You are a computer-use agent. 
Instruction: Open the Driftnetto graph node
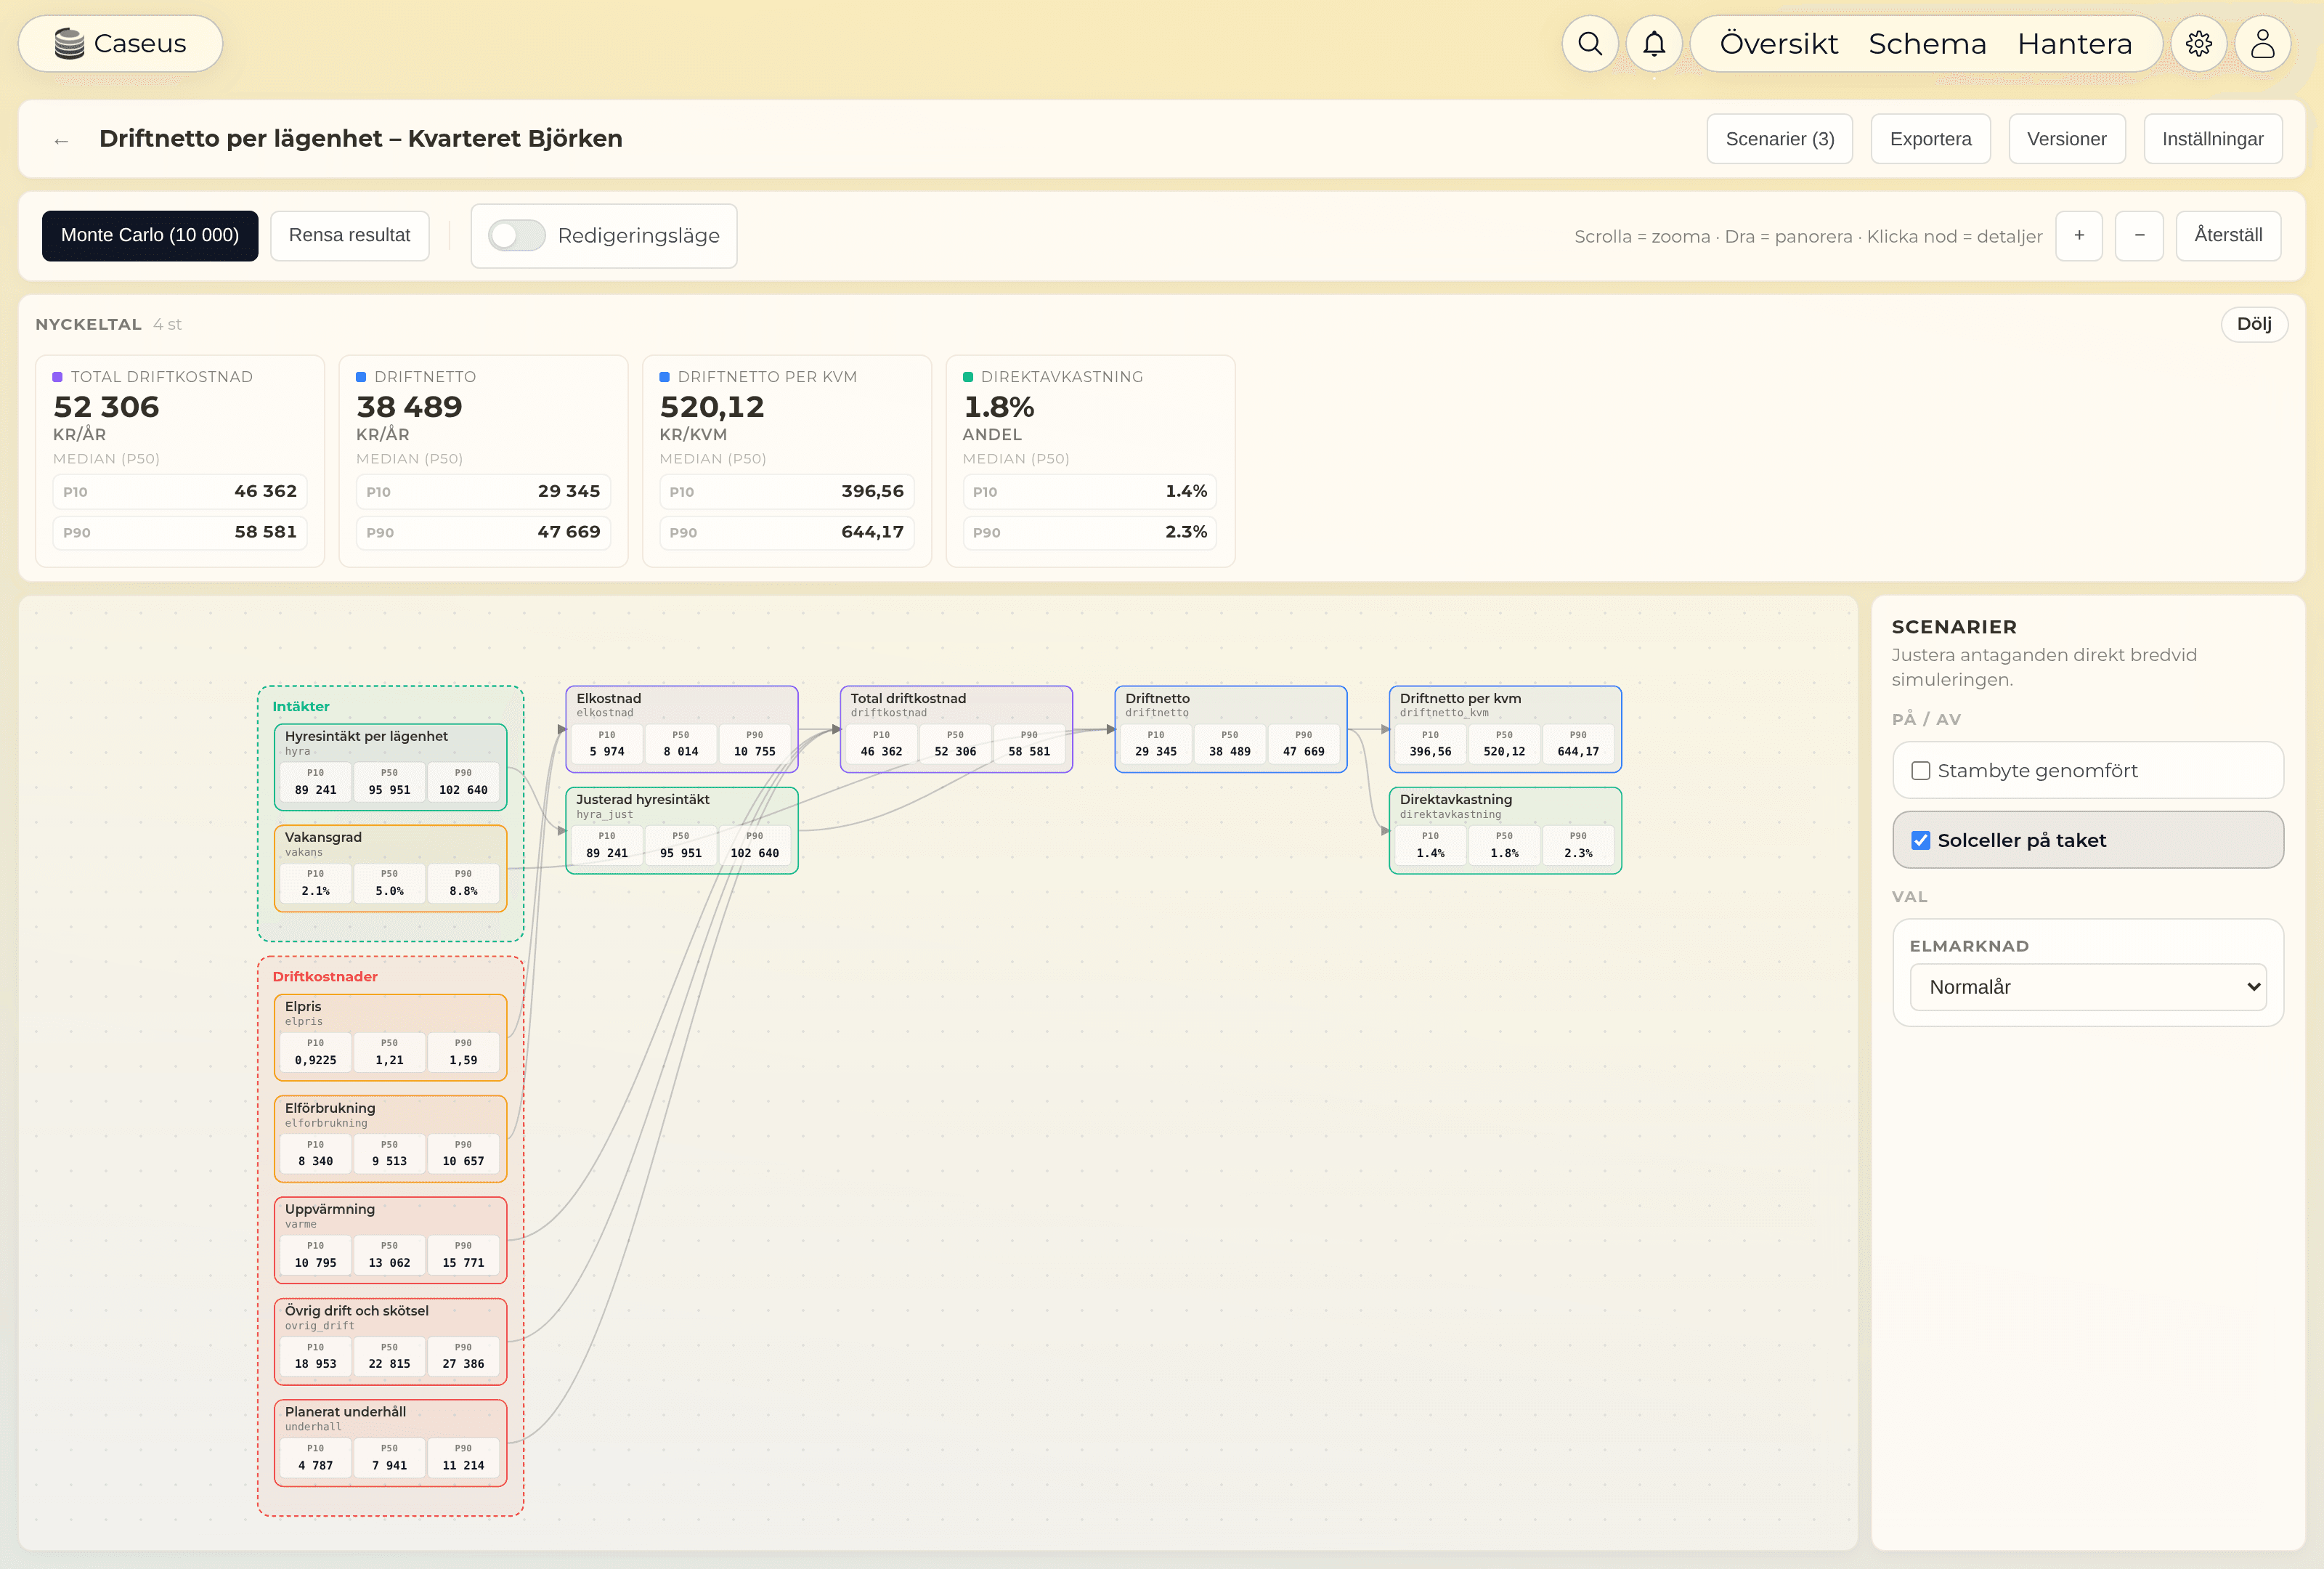[1231, 729]
